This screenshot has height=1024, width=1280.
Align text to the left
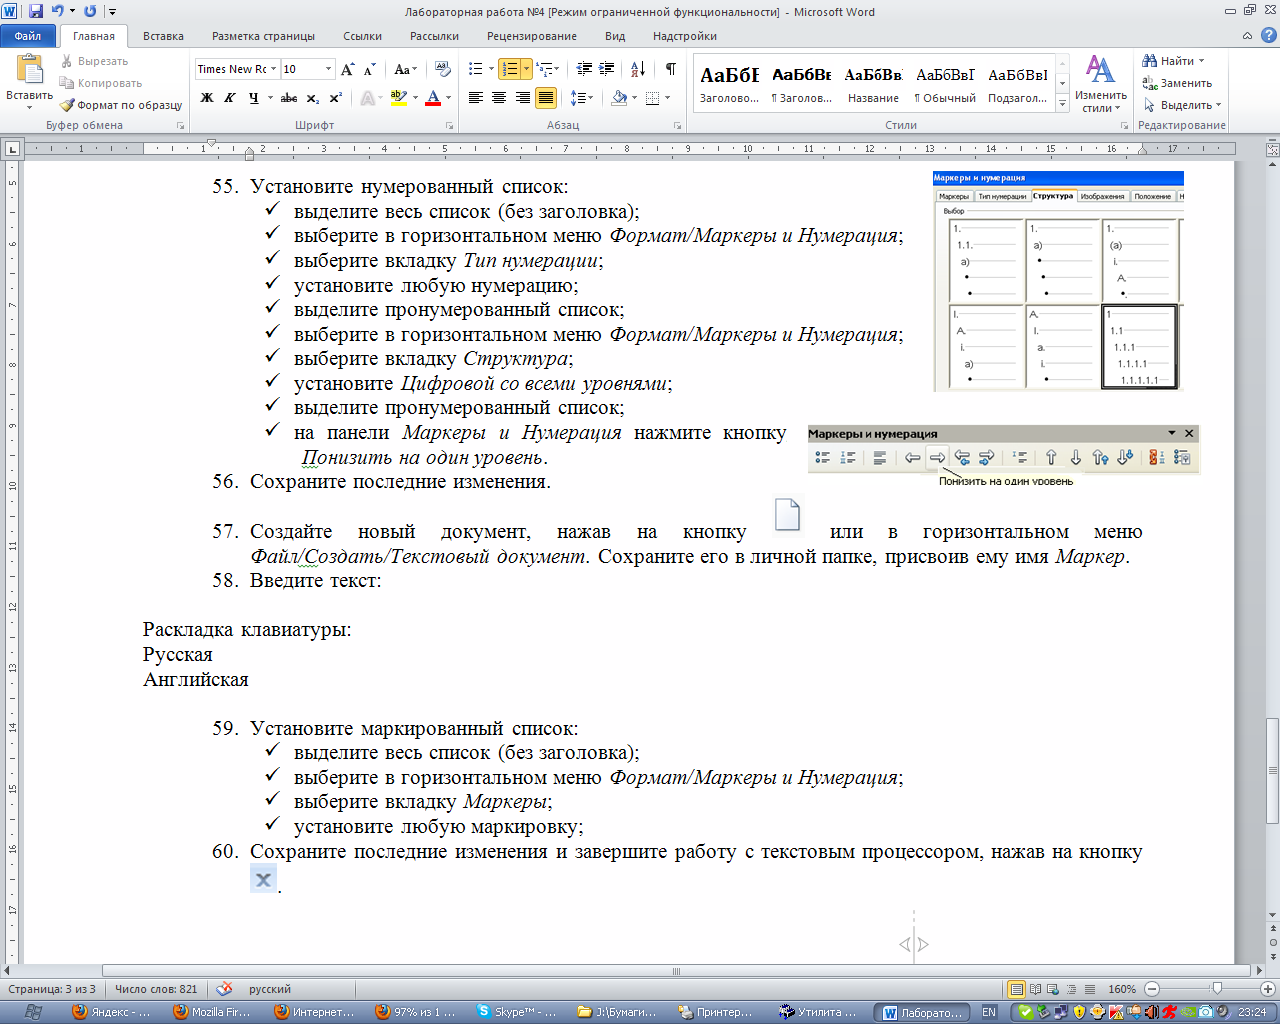coord(475,98)
